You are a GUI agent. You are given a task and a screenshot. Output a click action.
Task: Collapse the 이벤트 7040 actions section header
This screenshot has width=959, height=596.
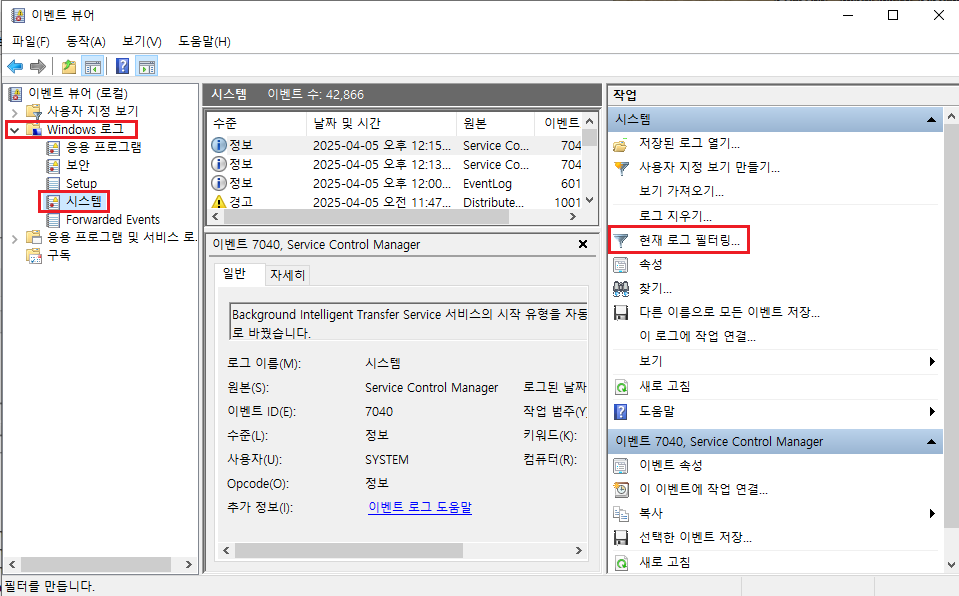[x=931, y=442]
